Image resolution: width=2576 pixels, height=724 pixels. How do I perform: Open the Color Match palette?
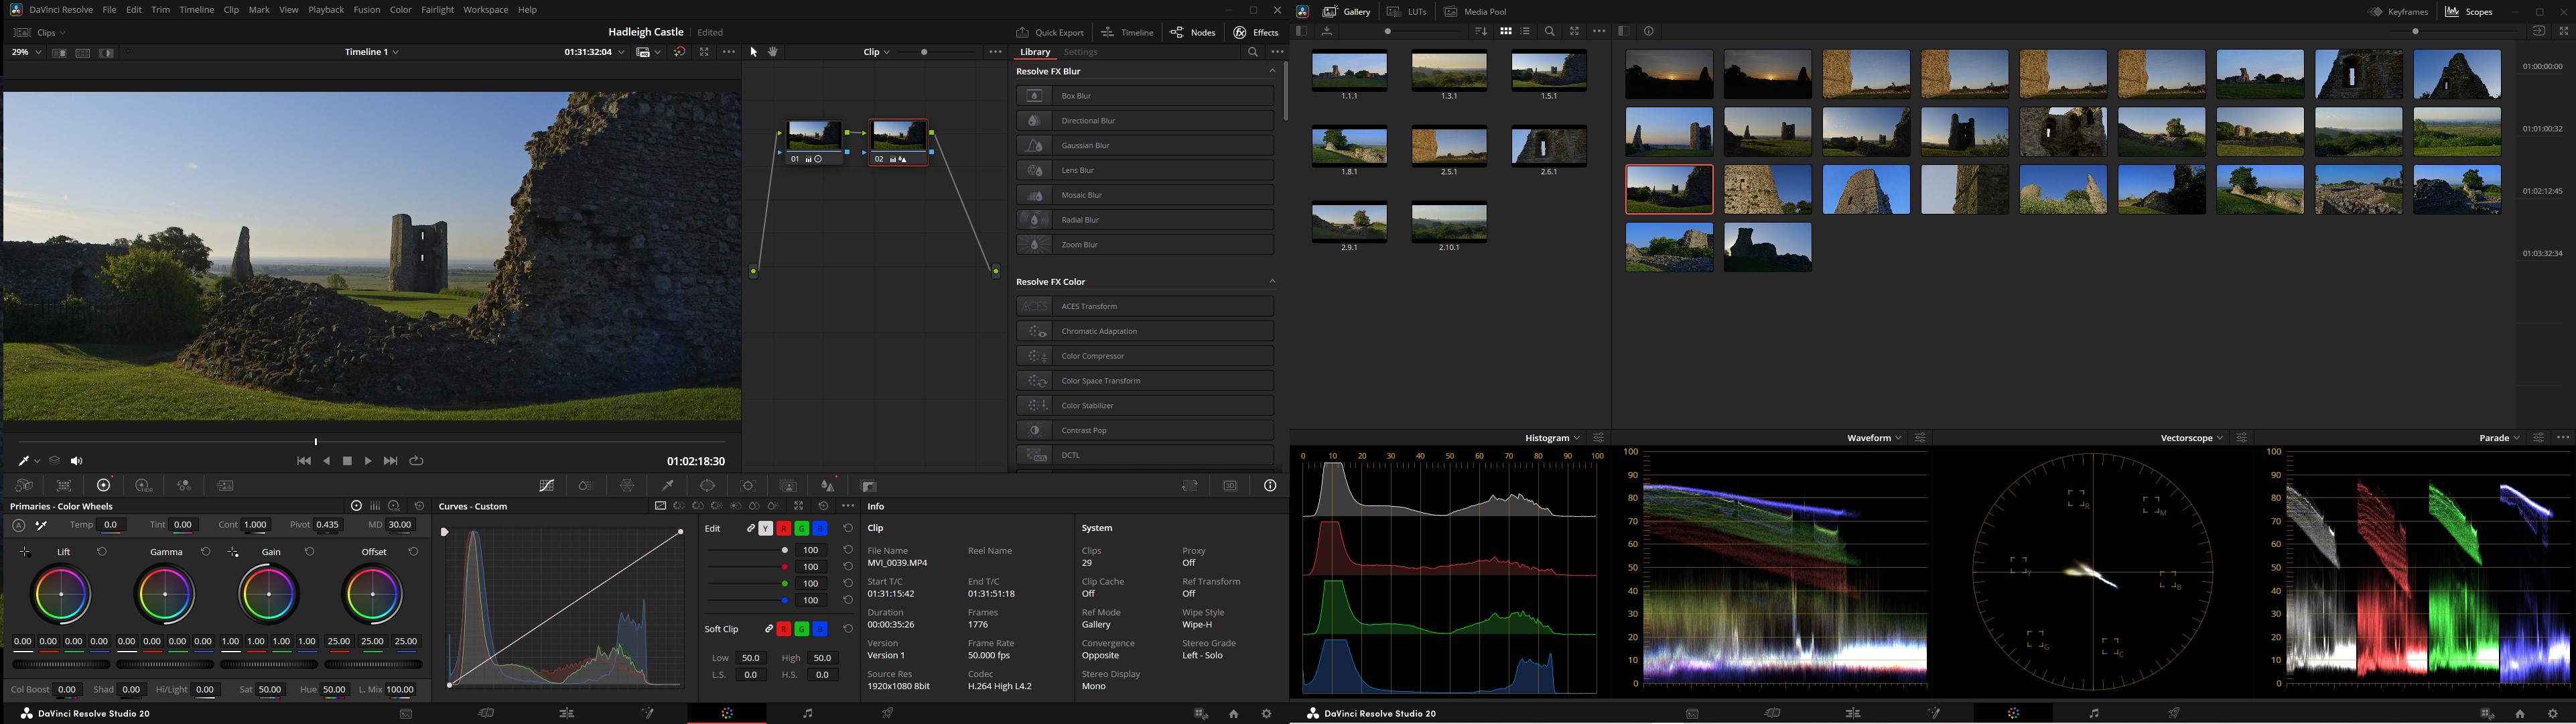click(x=64, y=486)
